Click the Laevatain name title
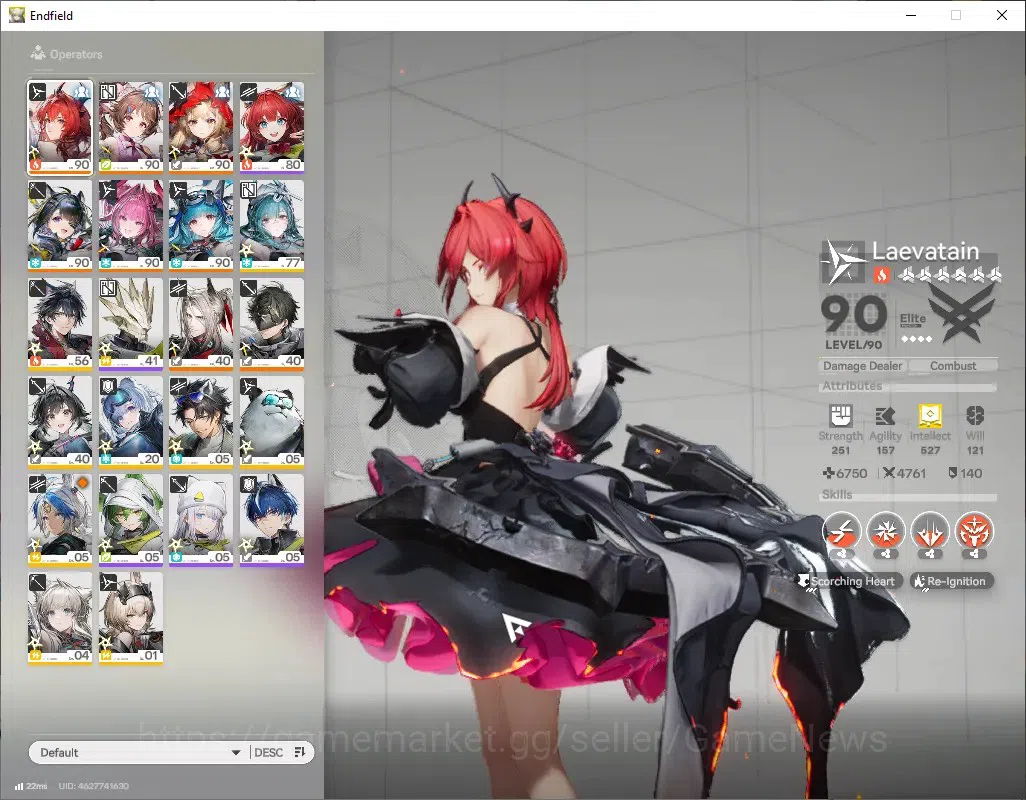The image size is (1026, 800). point(925,251)
